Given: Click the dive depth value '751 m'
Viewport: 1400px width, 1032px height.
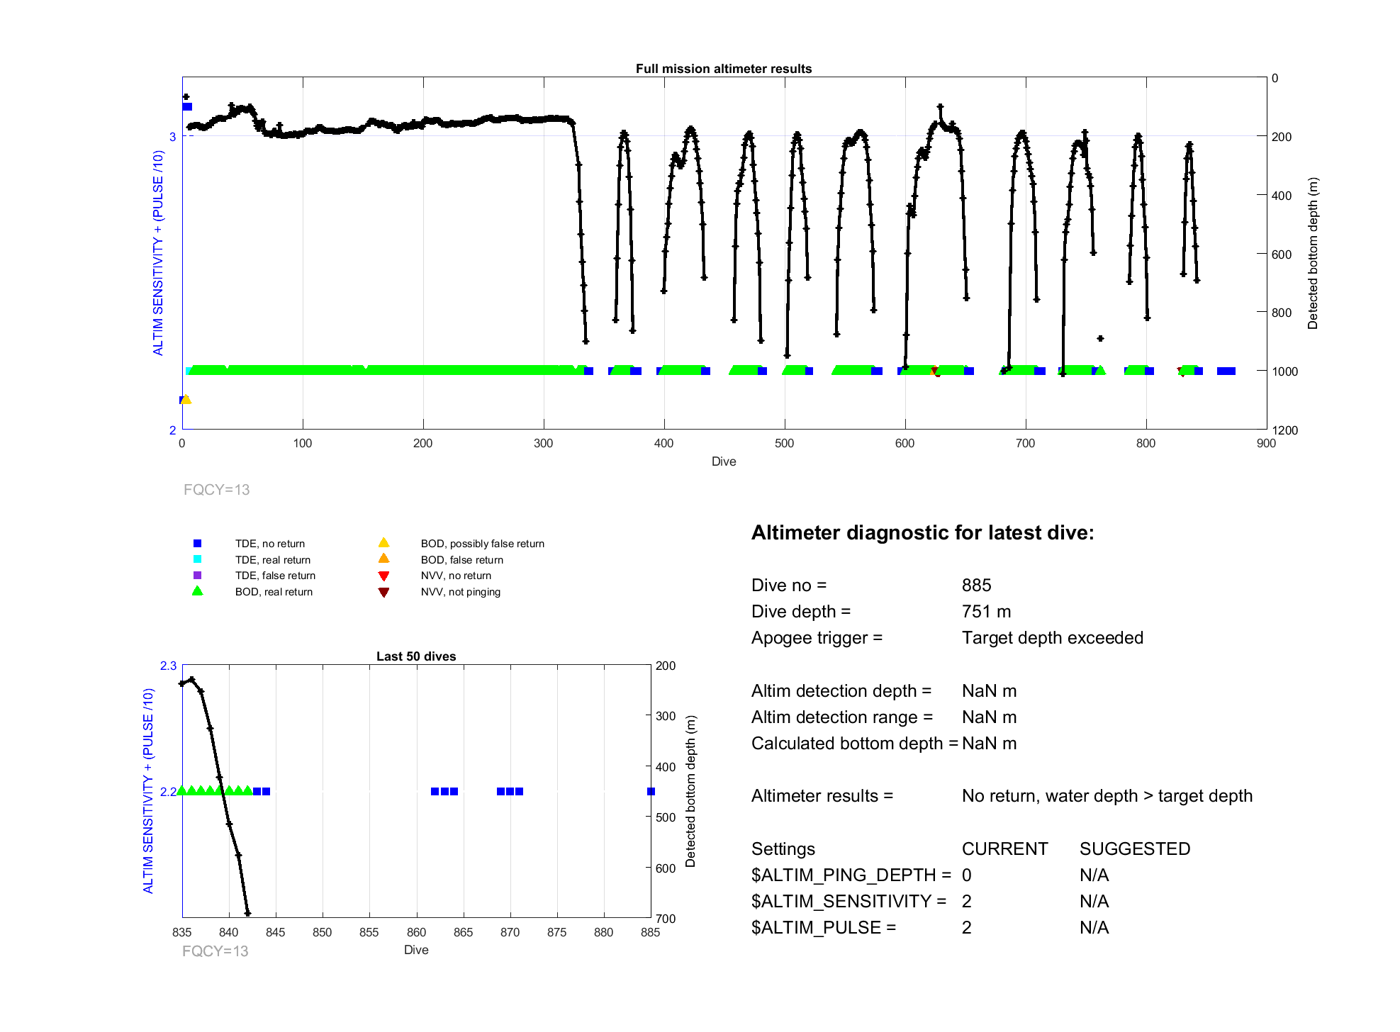Looking at the screenshot, I should (x=986, y=612).
